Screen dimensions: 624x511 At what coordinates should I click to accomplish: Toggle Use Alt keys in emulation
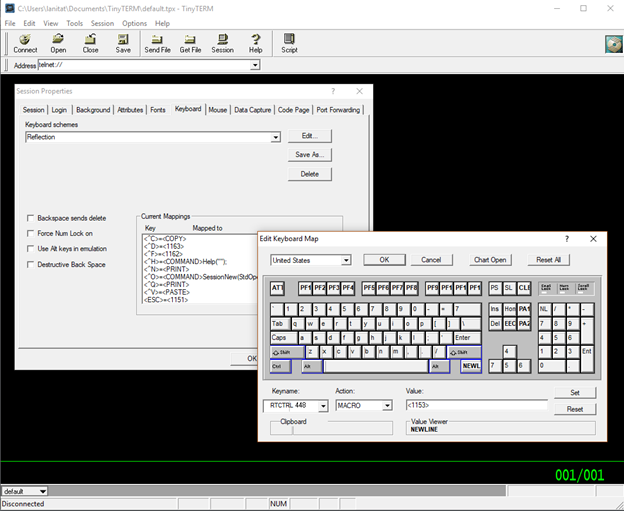(30, 249)
